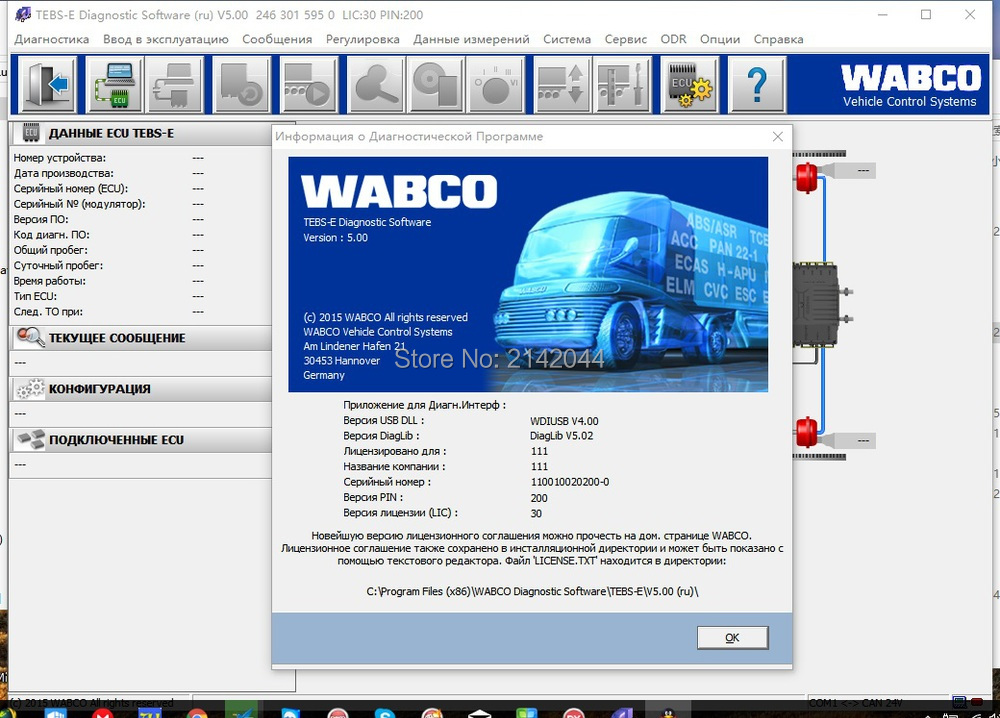The height and width of the screenshot is (718, 1000).
Task: Click the exit door icon in toolbar
Action: tap(48, 85)
